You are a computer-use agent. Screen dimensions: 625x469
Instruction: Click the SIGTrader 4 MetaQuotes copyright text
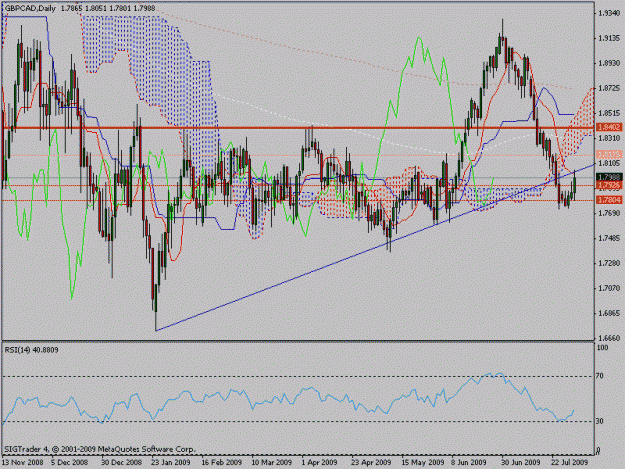point(100,449)
